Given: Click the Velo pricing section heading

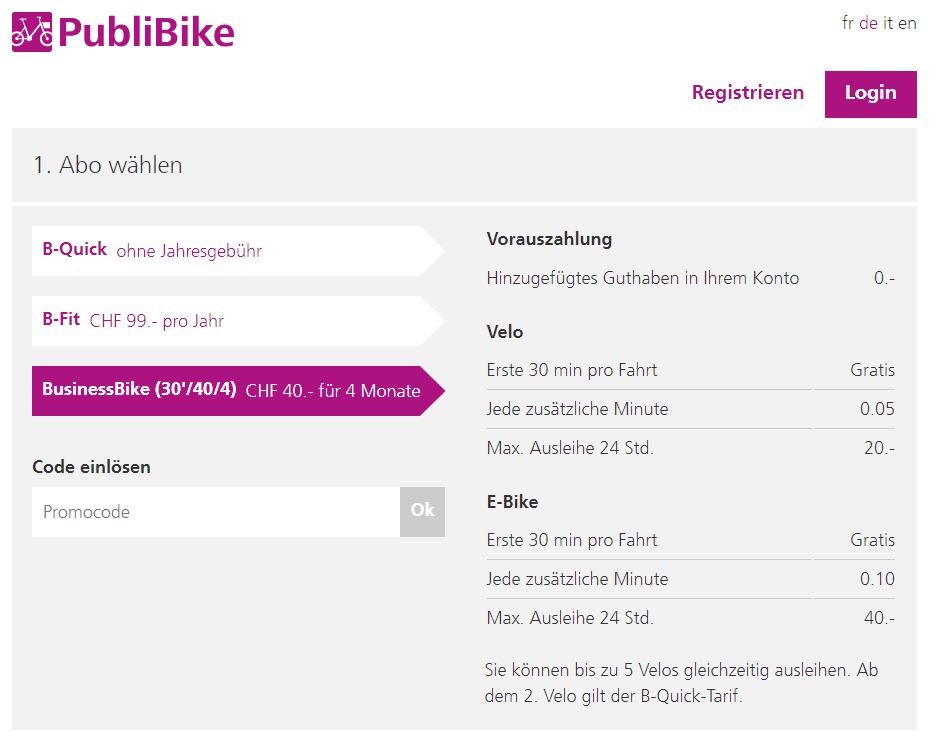Looking at the screenshot, I should click(x=505, y=332).
